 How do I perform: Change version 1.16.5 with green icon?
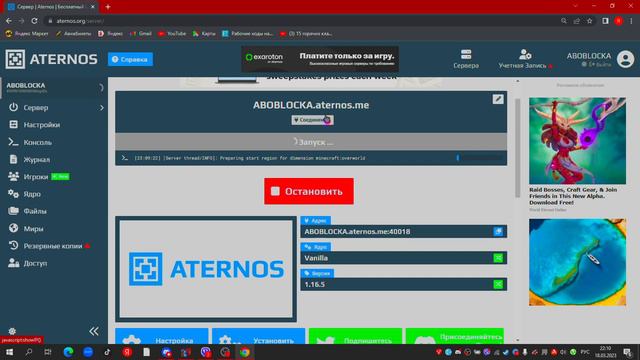tap(498, 284)
